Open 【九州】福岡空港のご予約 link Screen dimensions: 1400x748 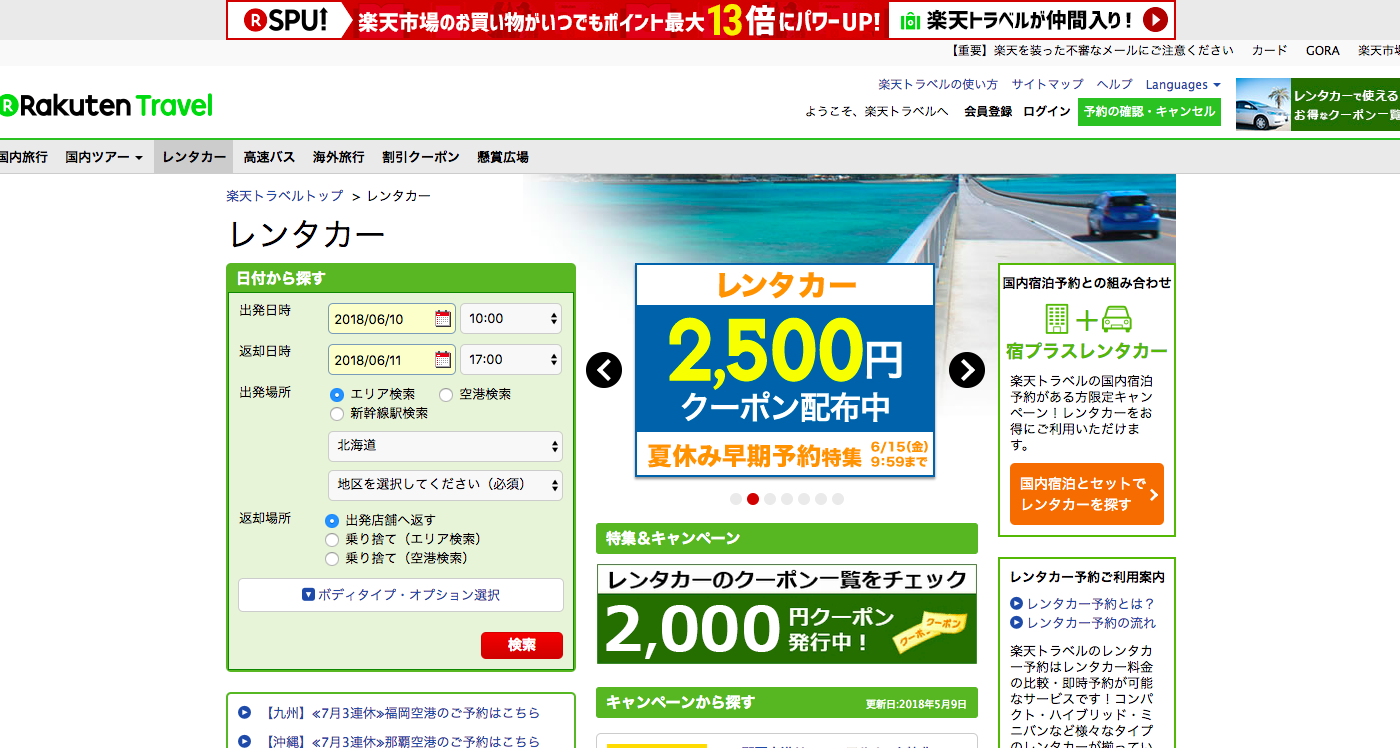point(401,713)
